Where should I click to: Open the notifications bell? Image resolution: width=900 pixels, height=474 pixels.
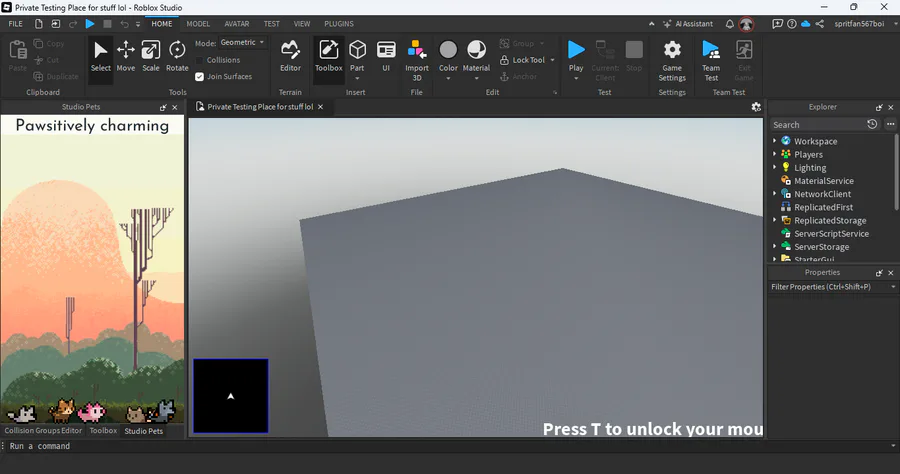[730, 24]
